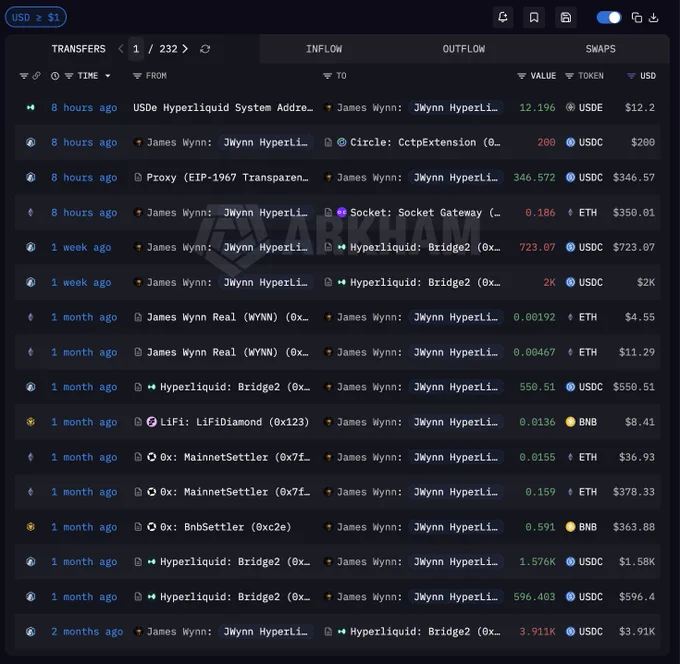The image size is (680, 664).
Task: Click the bookmark icon
Action: (534, 17)
